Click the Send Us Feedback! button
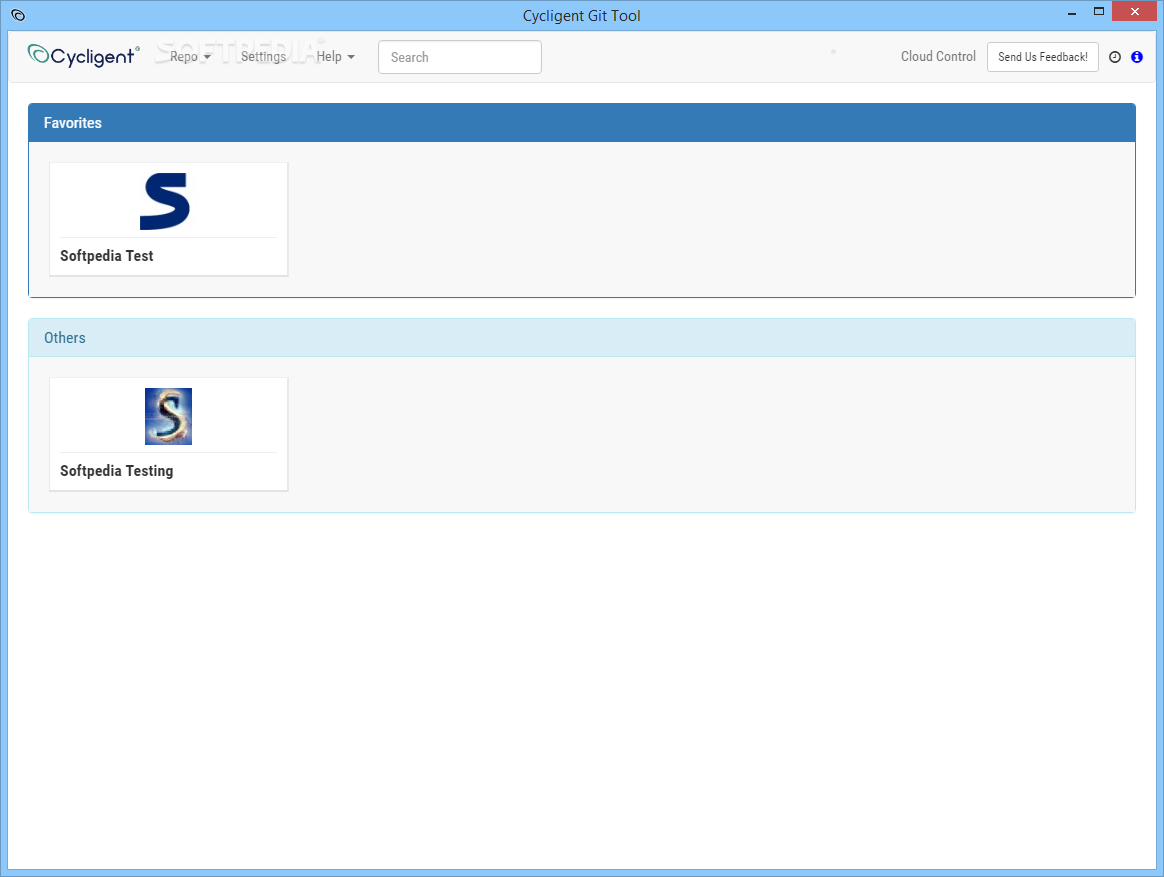 pos(1042,57)
